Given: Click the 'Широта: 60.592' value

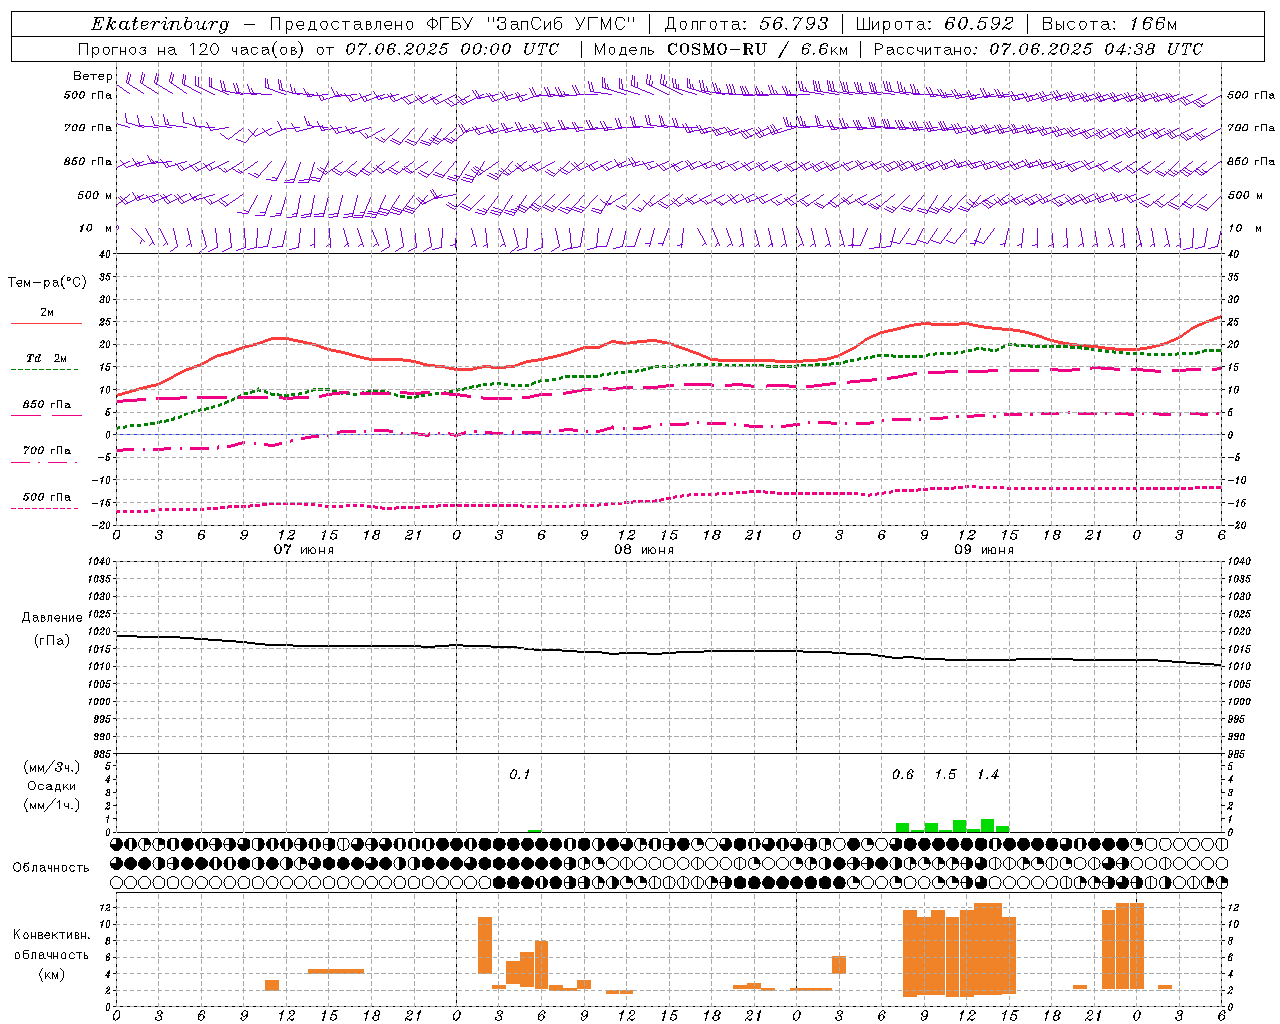Looking at the screenshot, I should 934,23.
